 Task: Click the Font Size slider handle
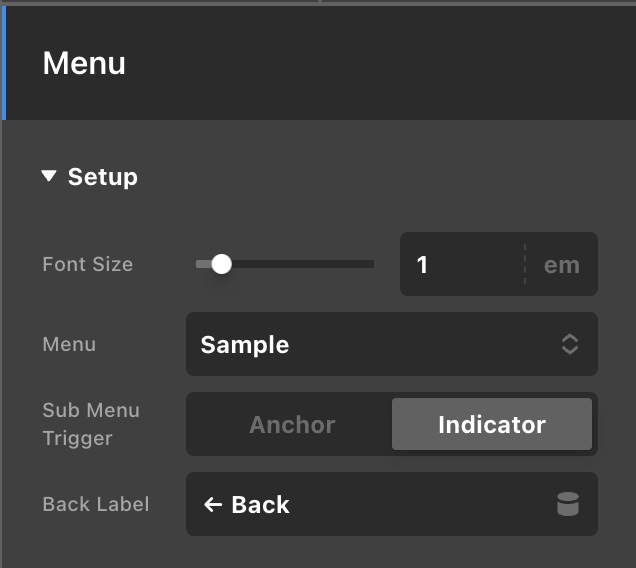(x=221, y=264)
